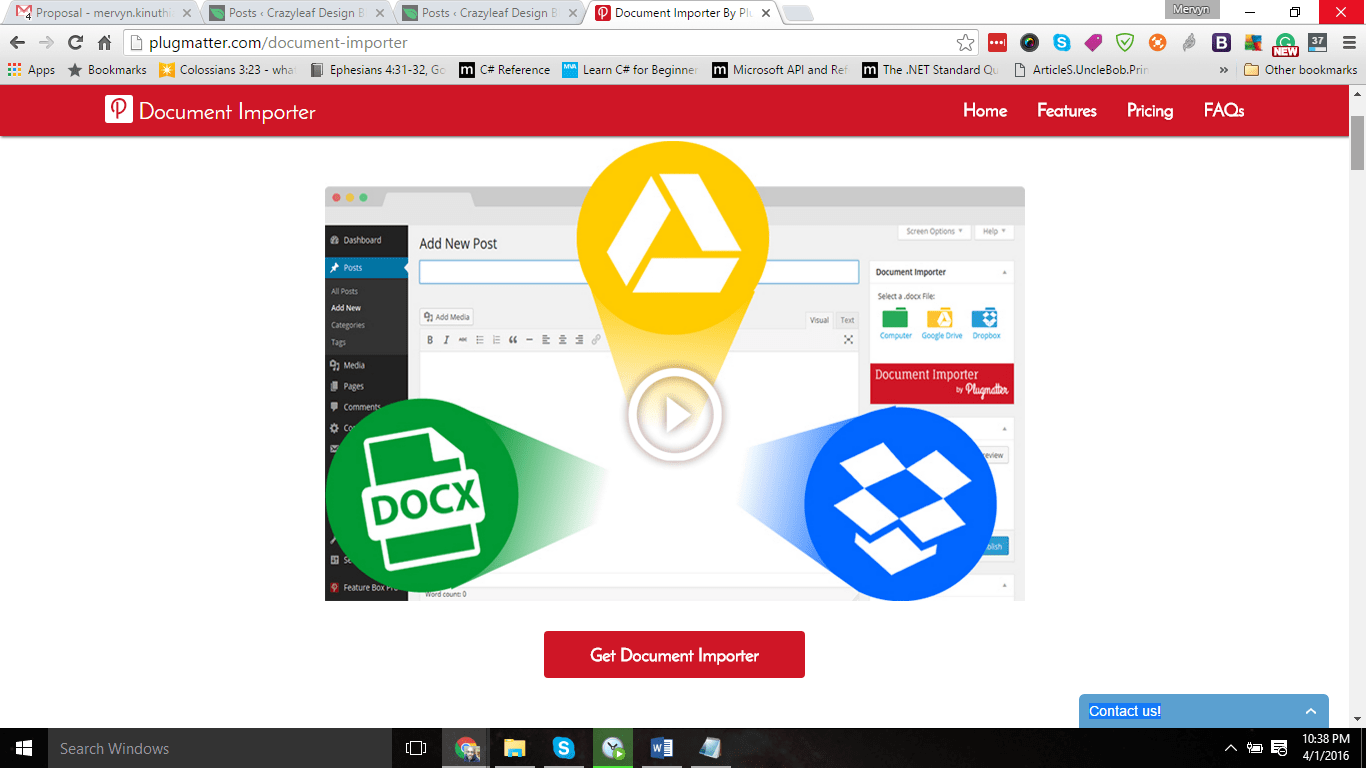Switch to the Proposal Gmail tab
The width and height of the screenshot is (1366, 768).
(x=100, y=13)
